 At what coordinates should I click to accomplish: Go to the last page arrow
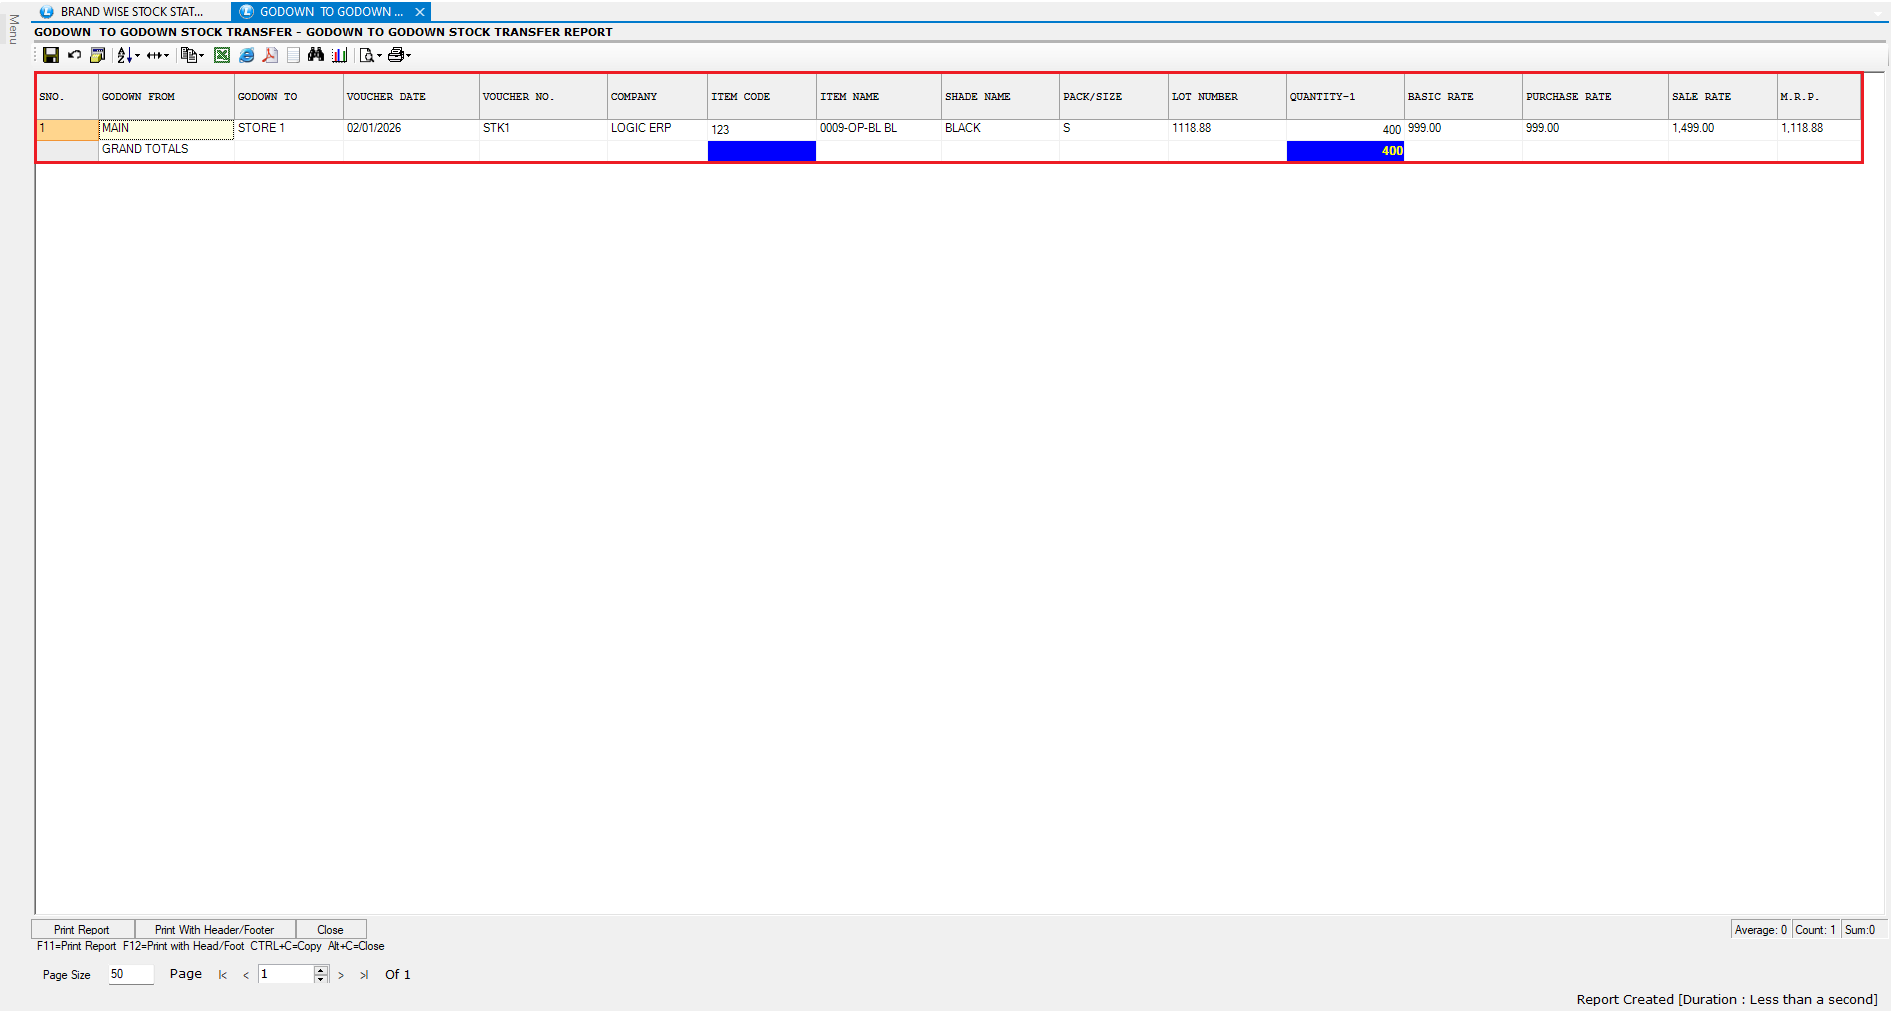[x=364, y=975]
